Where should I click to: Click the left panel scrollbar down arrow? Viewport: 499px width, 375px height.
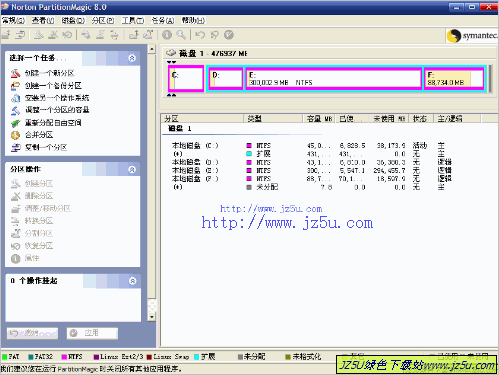pos(152,317)
